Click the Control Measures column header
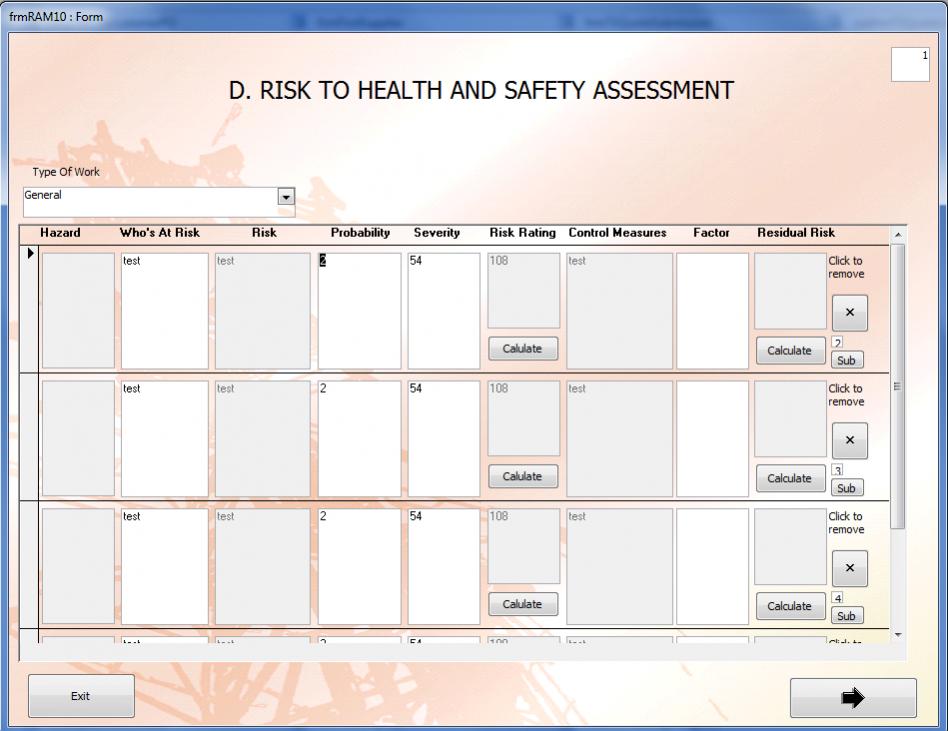948x731 pixels. point(617,233)
